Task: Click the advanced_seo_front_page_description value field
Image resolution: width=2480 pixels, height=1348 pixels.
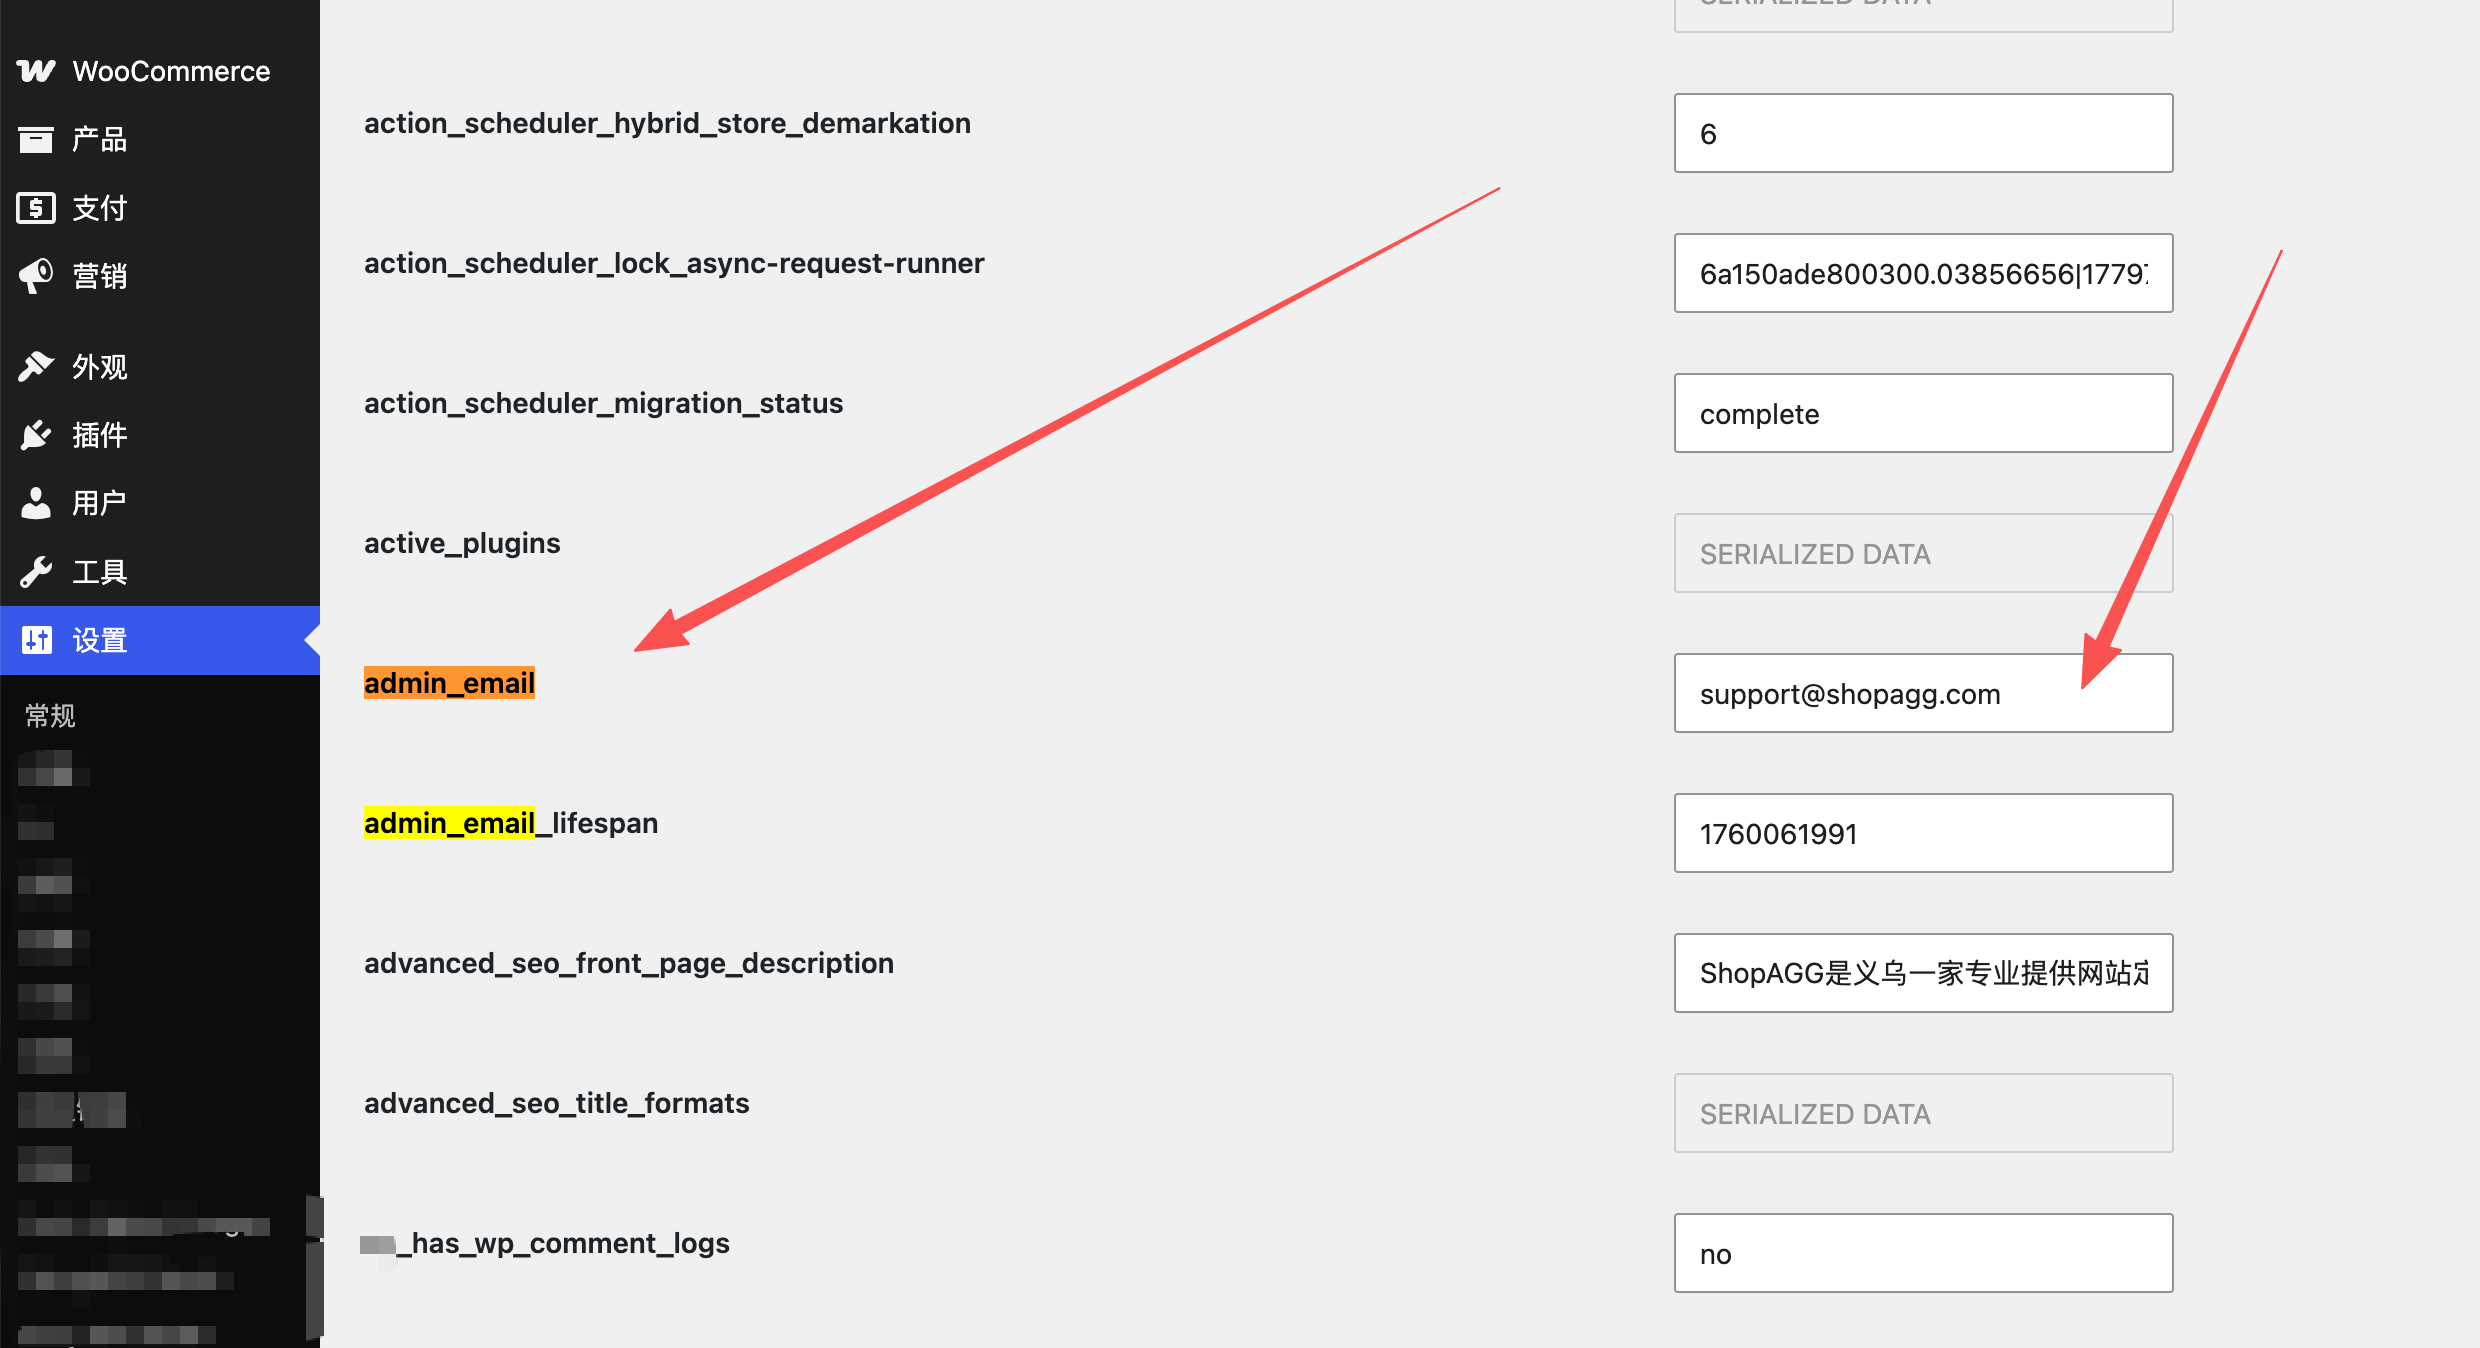Action: click(1923, 973)
